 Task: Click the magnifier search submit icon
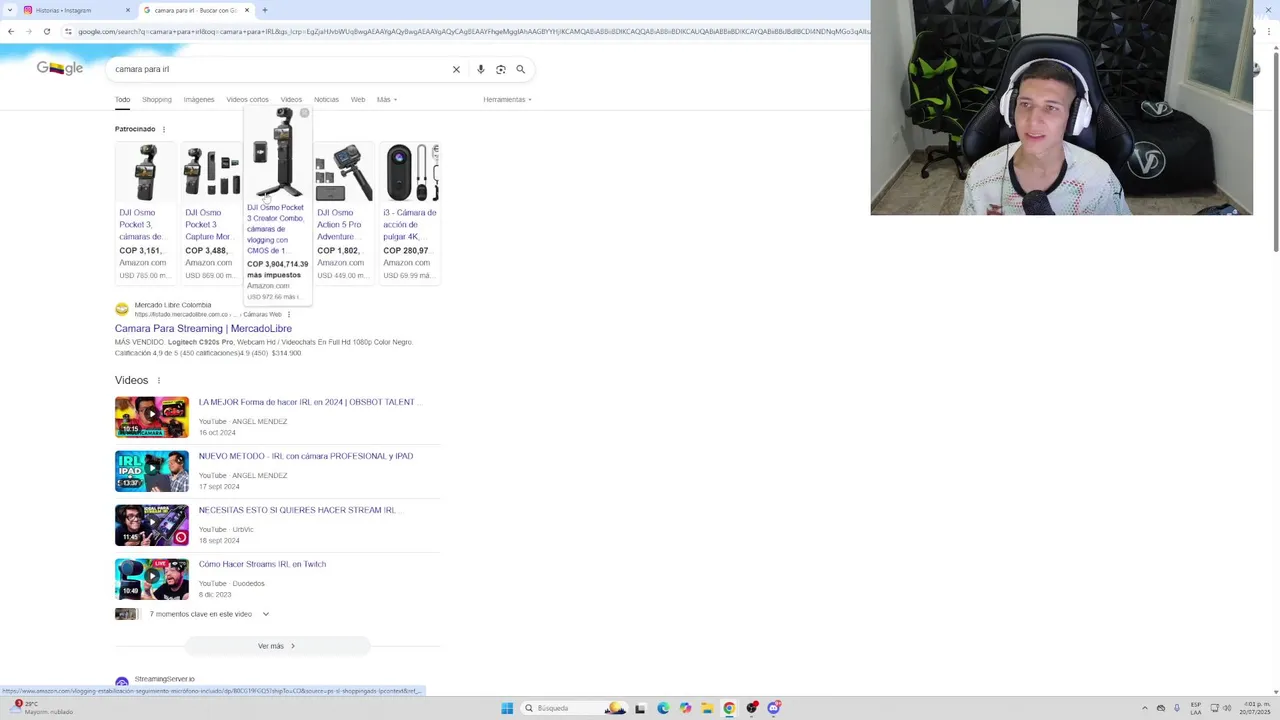coord(520,69)
